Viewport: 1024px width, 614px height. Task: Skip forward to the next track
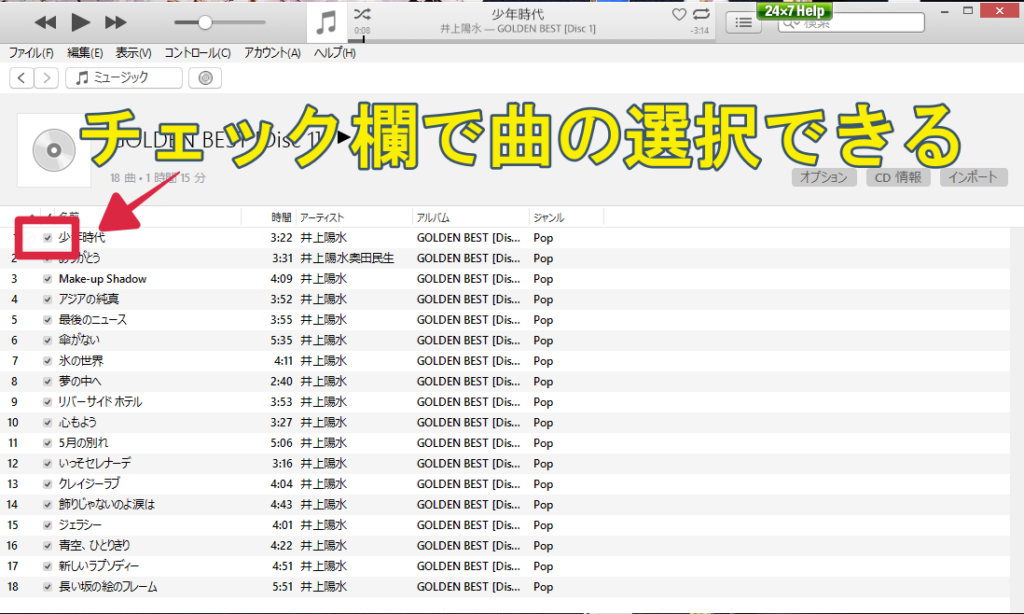point(116,22)
